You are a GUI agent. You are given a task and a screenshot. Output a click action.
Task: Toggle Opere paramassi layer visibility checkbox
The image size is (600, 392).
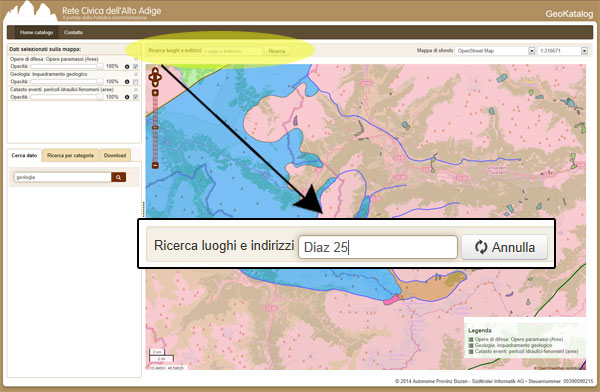[135, 66]
